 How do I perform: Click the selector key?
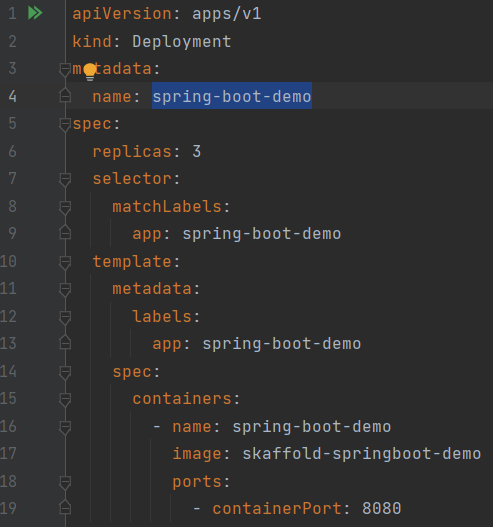click(132, 179)
